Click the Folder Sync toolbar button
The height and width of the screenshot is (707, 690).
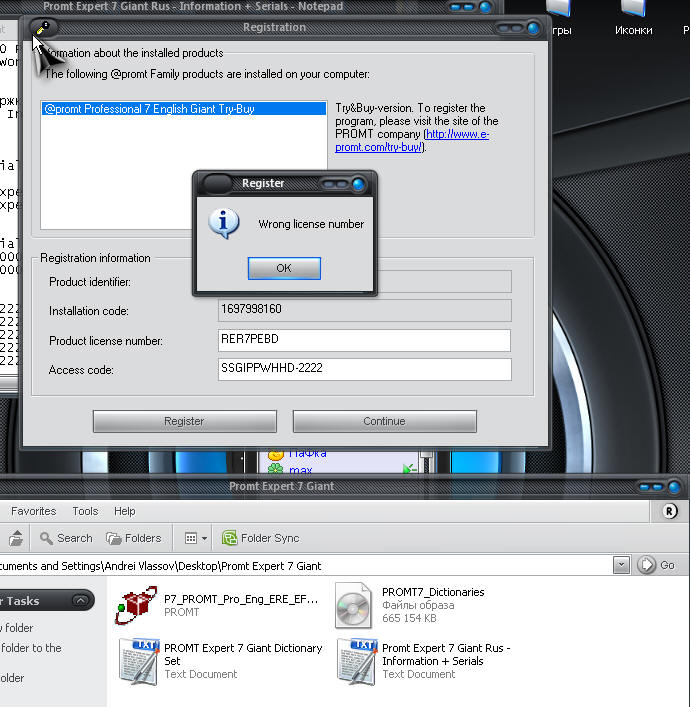261,538
